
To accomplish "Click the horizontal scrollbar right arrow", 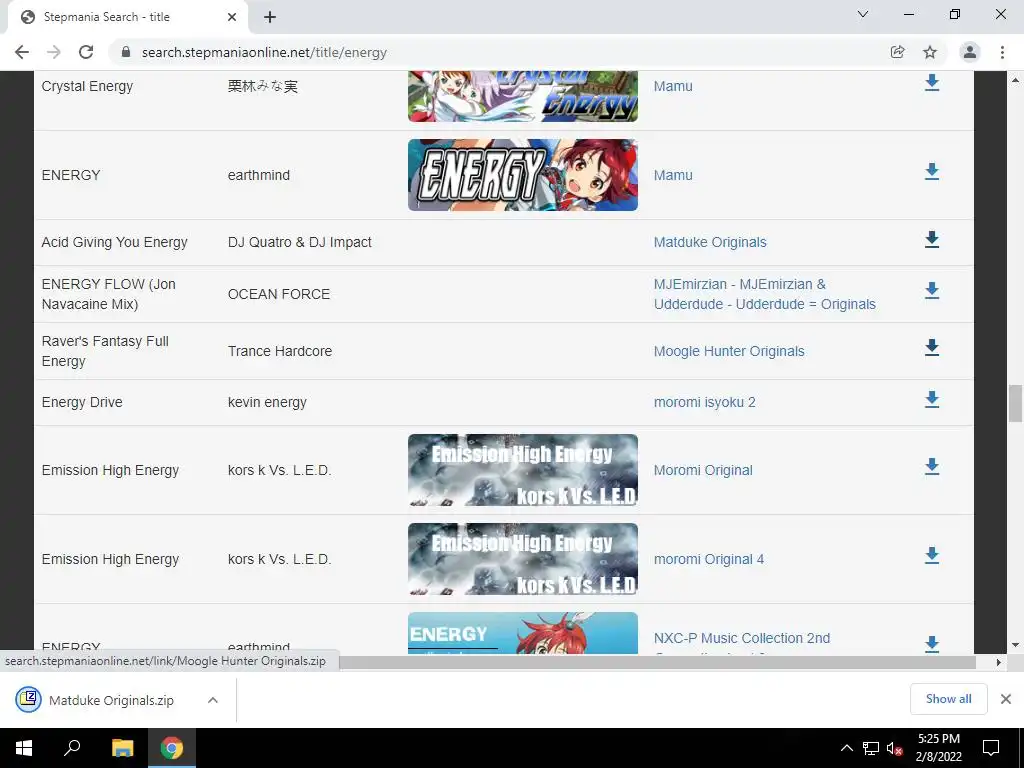I will coord(999,662).
